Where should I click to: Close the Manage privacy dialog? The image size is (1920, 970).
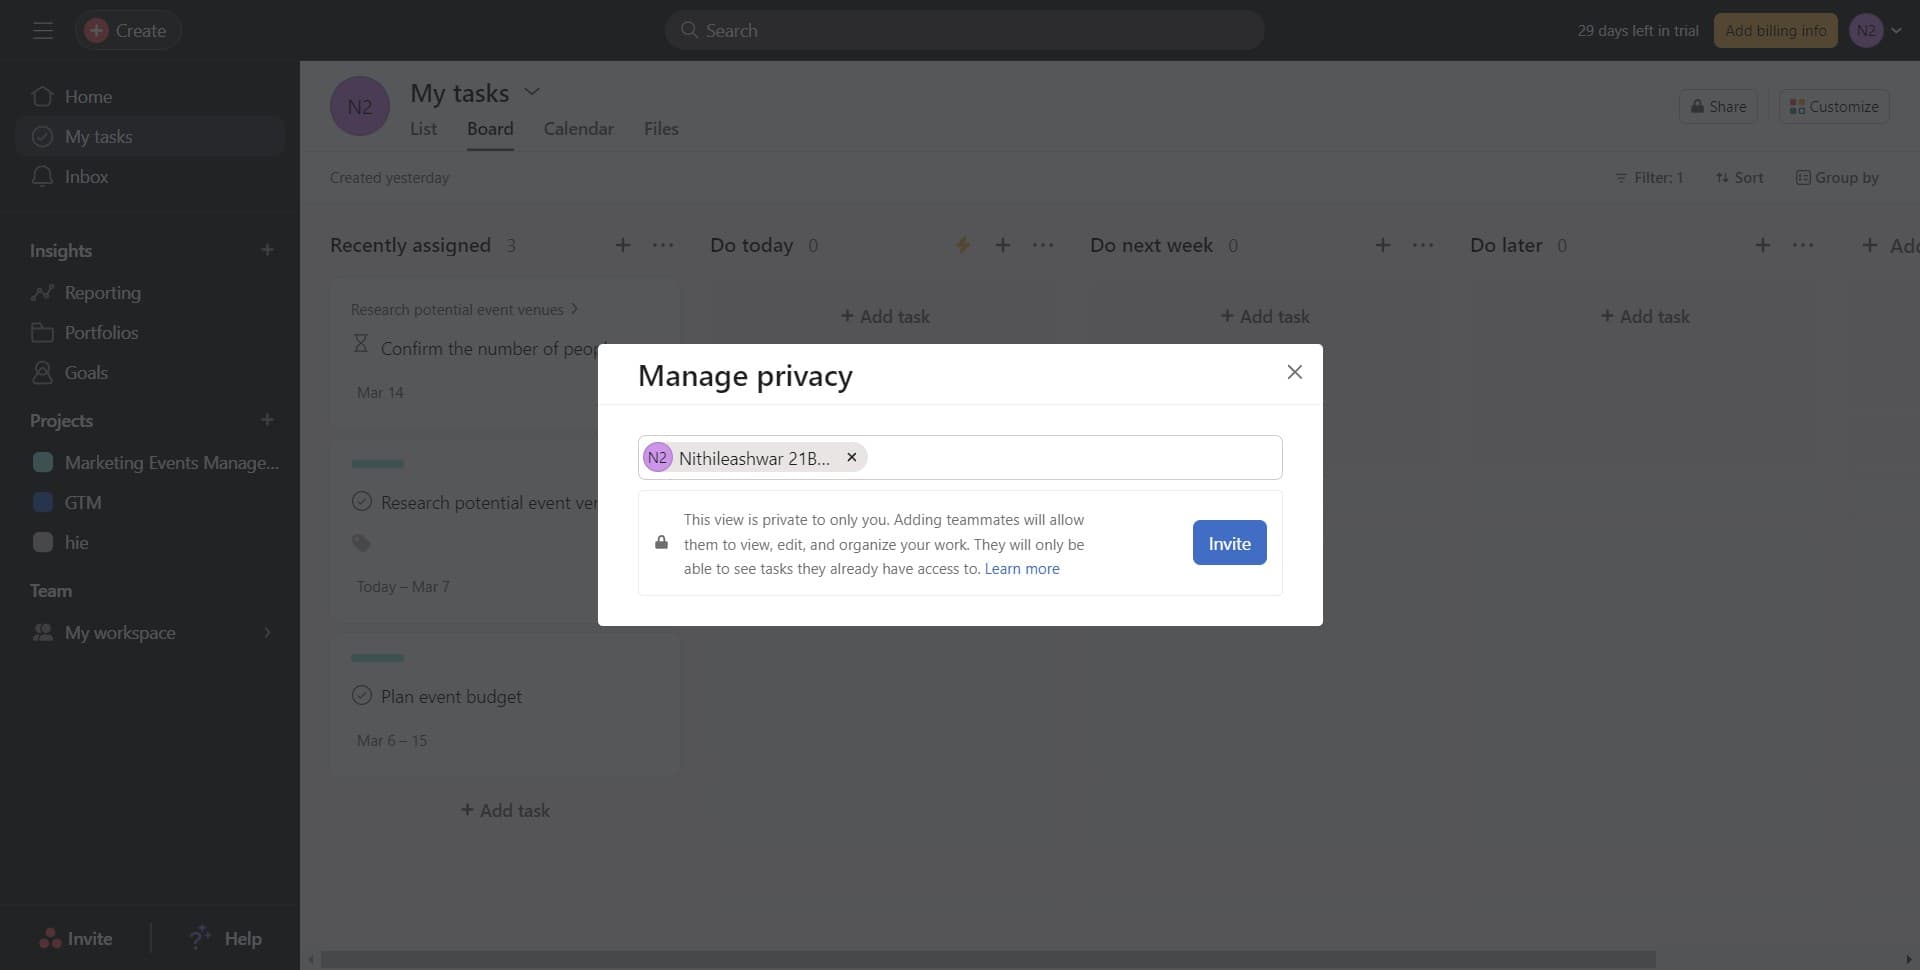[x=1294, y=372]
